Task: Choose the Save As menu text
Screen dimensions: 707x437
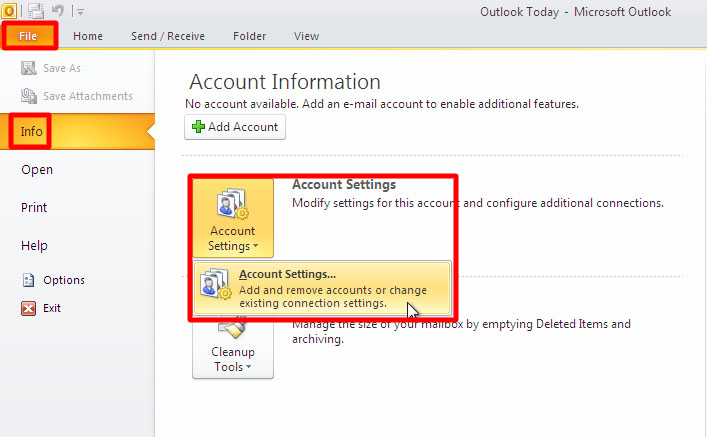Action: click(62, 68)
